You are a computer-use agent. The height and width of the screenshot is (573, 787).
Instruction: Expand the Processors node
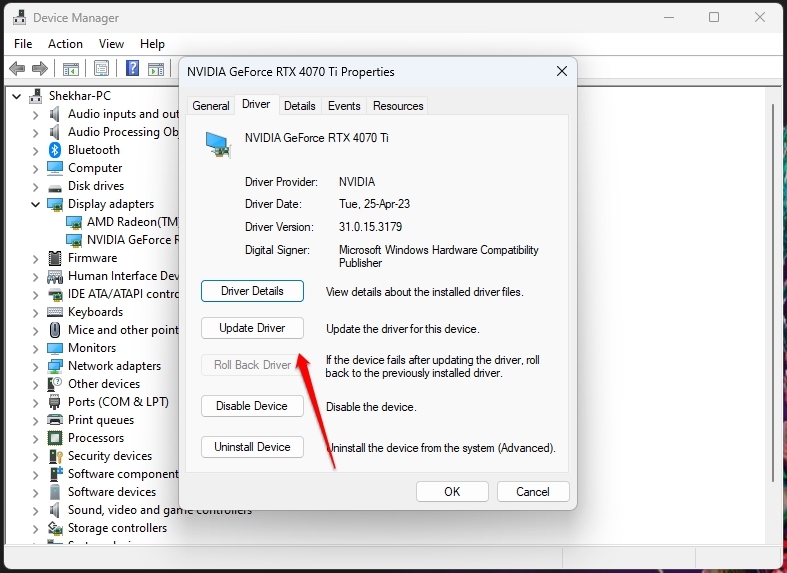pos(35,439)
